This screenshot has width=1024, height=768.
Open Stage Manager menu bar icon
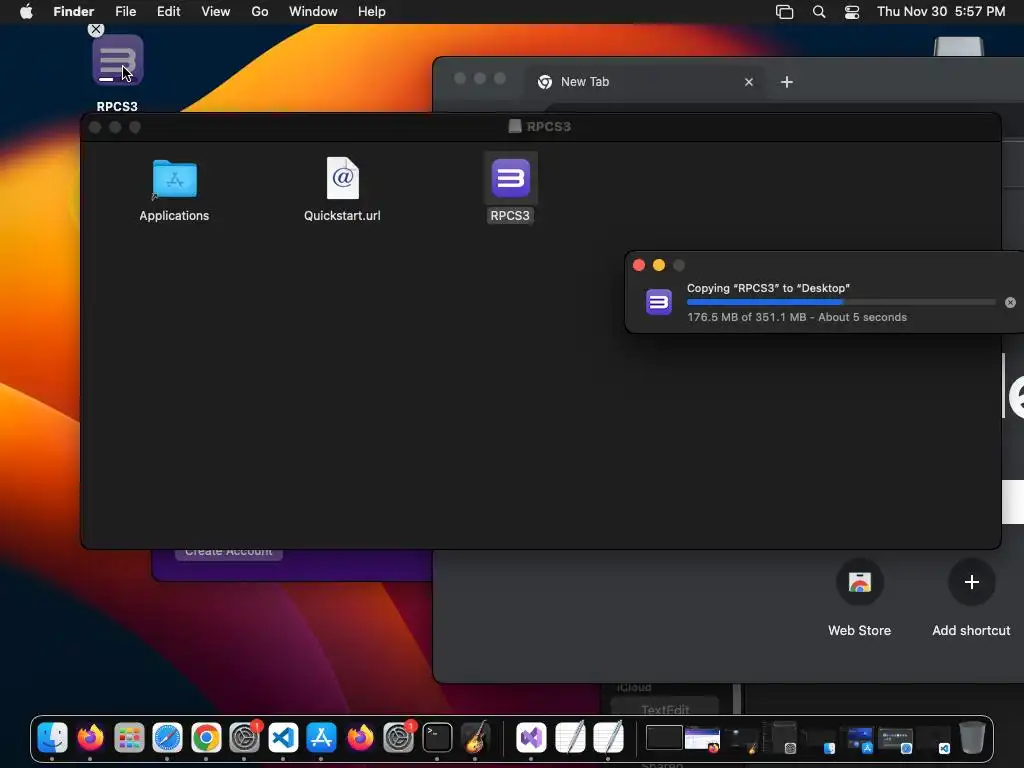[x=784, y=12]
